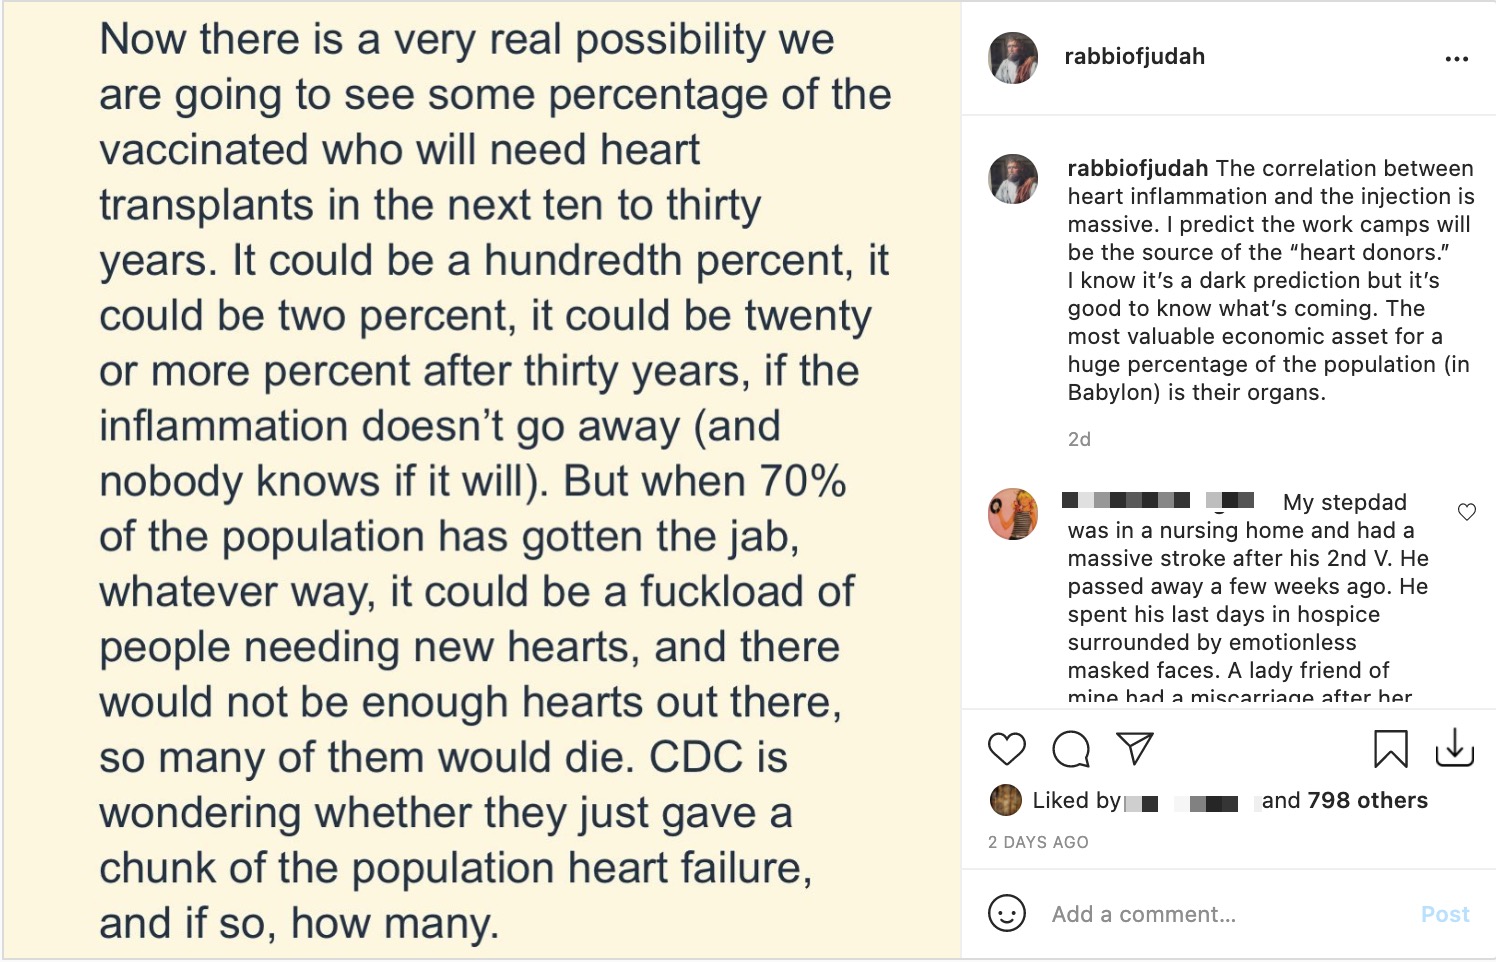This screenshot has width=1496, height=962.
Task: Focus the Add a comment field
Action: coord(1220,914)
